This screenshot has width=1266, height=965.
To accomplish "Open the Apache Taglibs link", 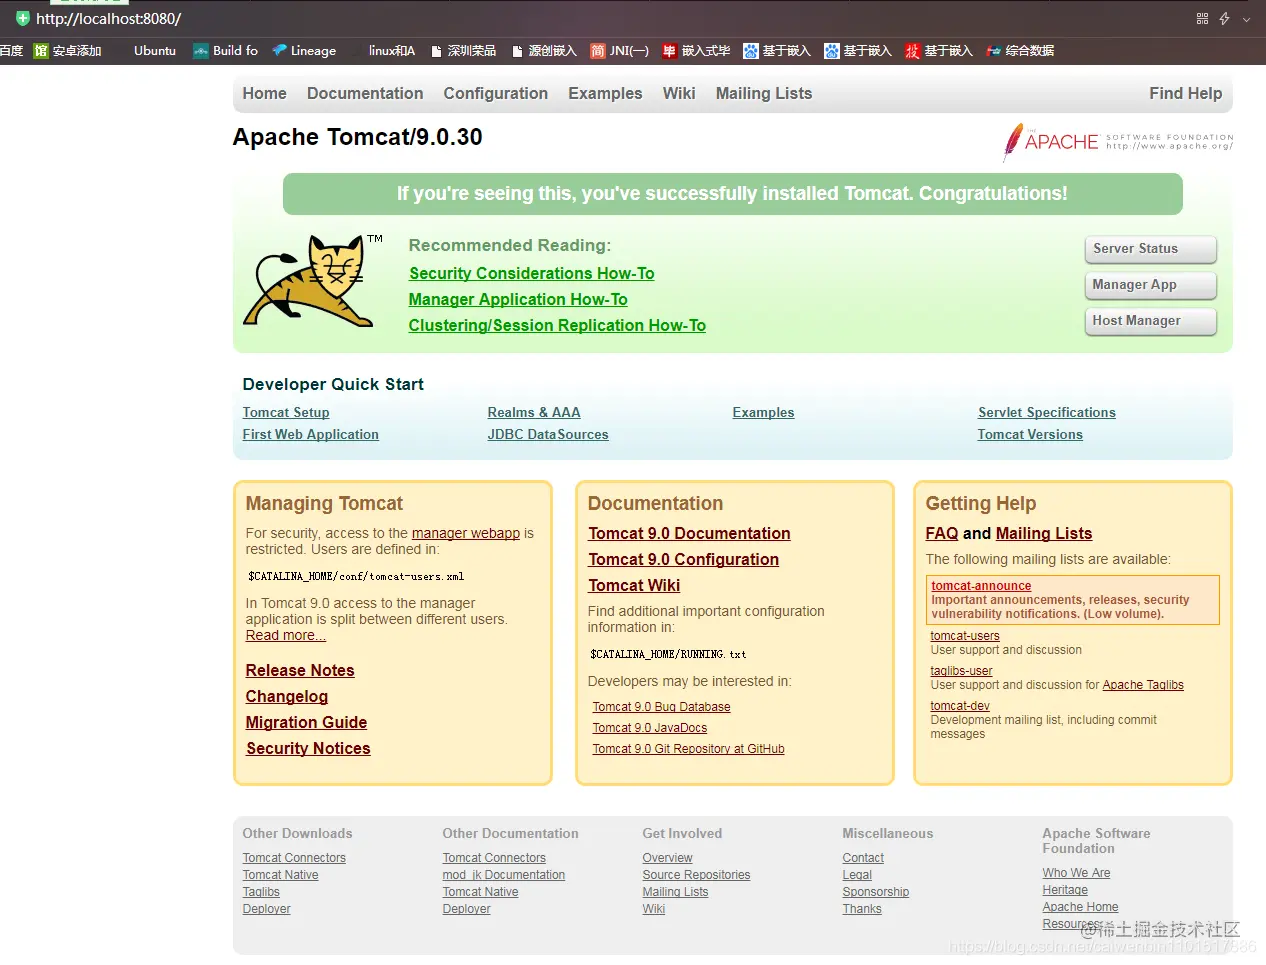I will pos(1143,685).
